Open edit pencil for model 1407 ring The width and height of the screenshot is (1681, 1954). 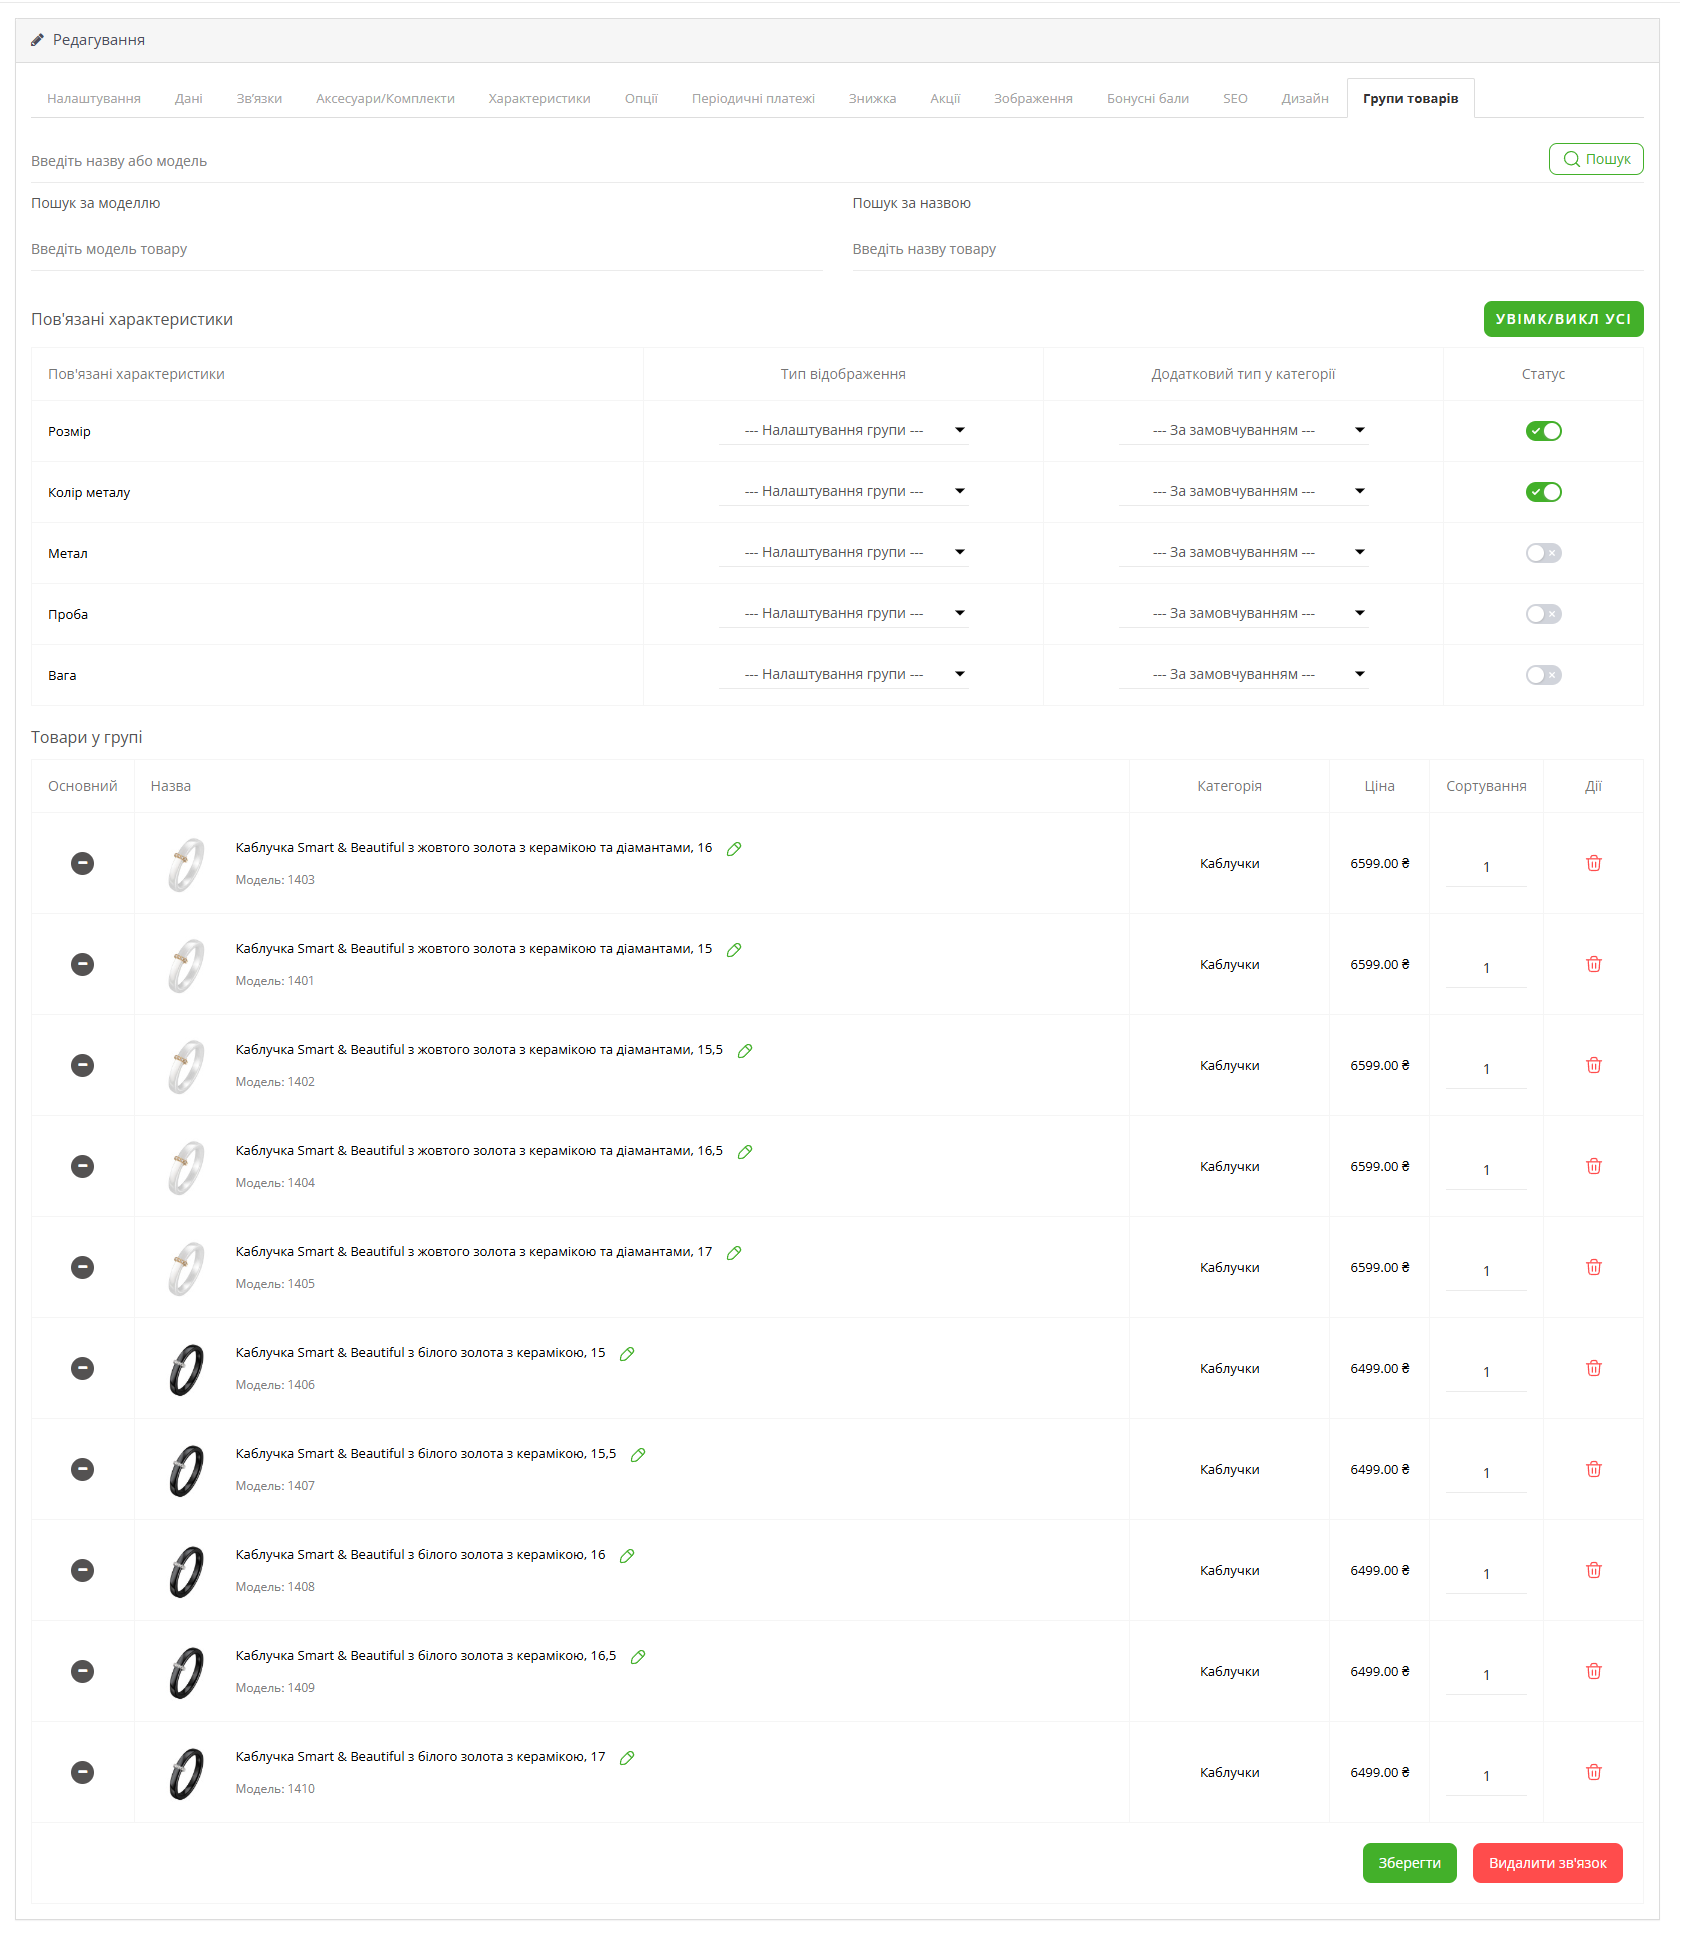(x=638, y=1455)
